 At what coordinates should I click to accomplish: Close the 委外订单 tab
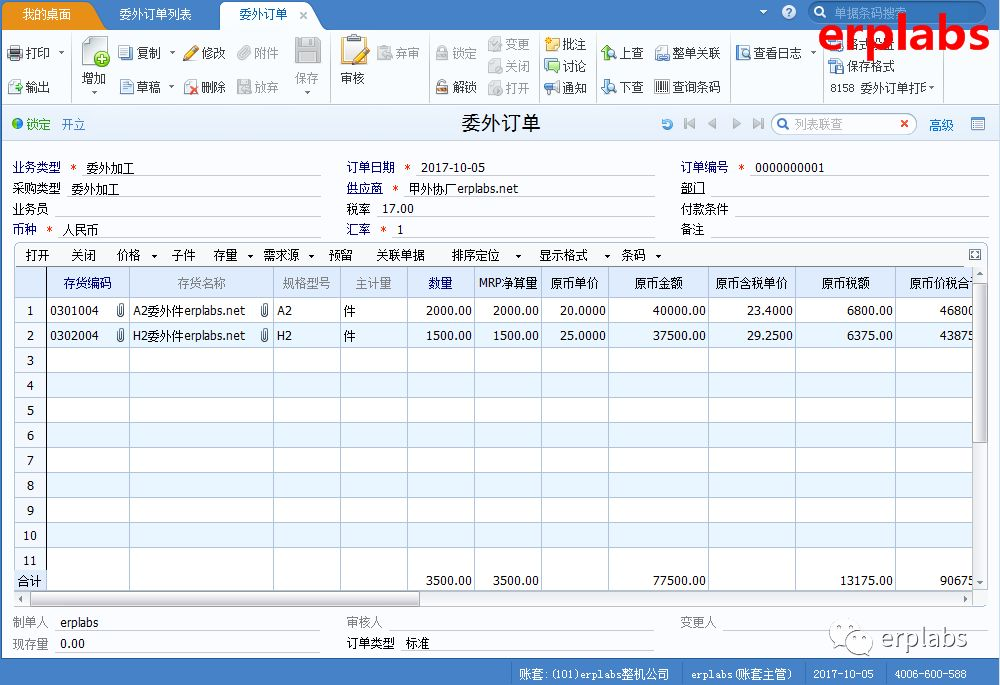pyautogui.click(x=304, y=15)
